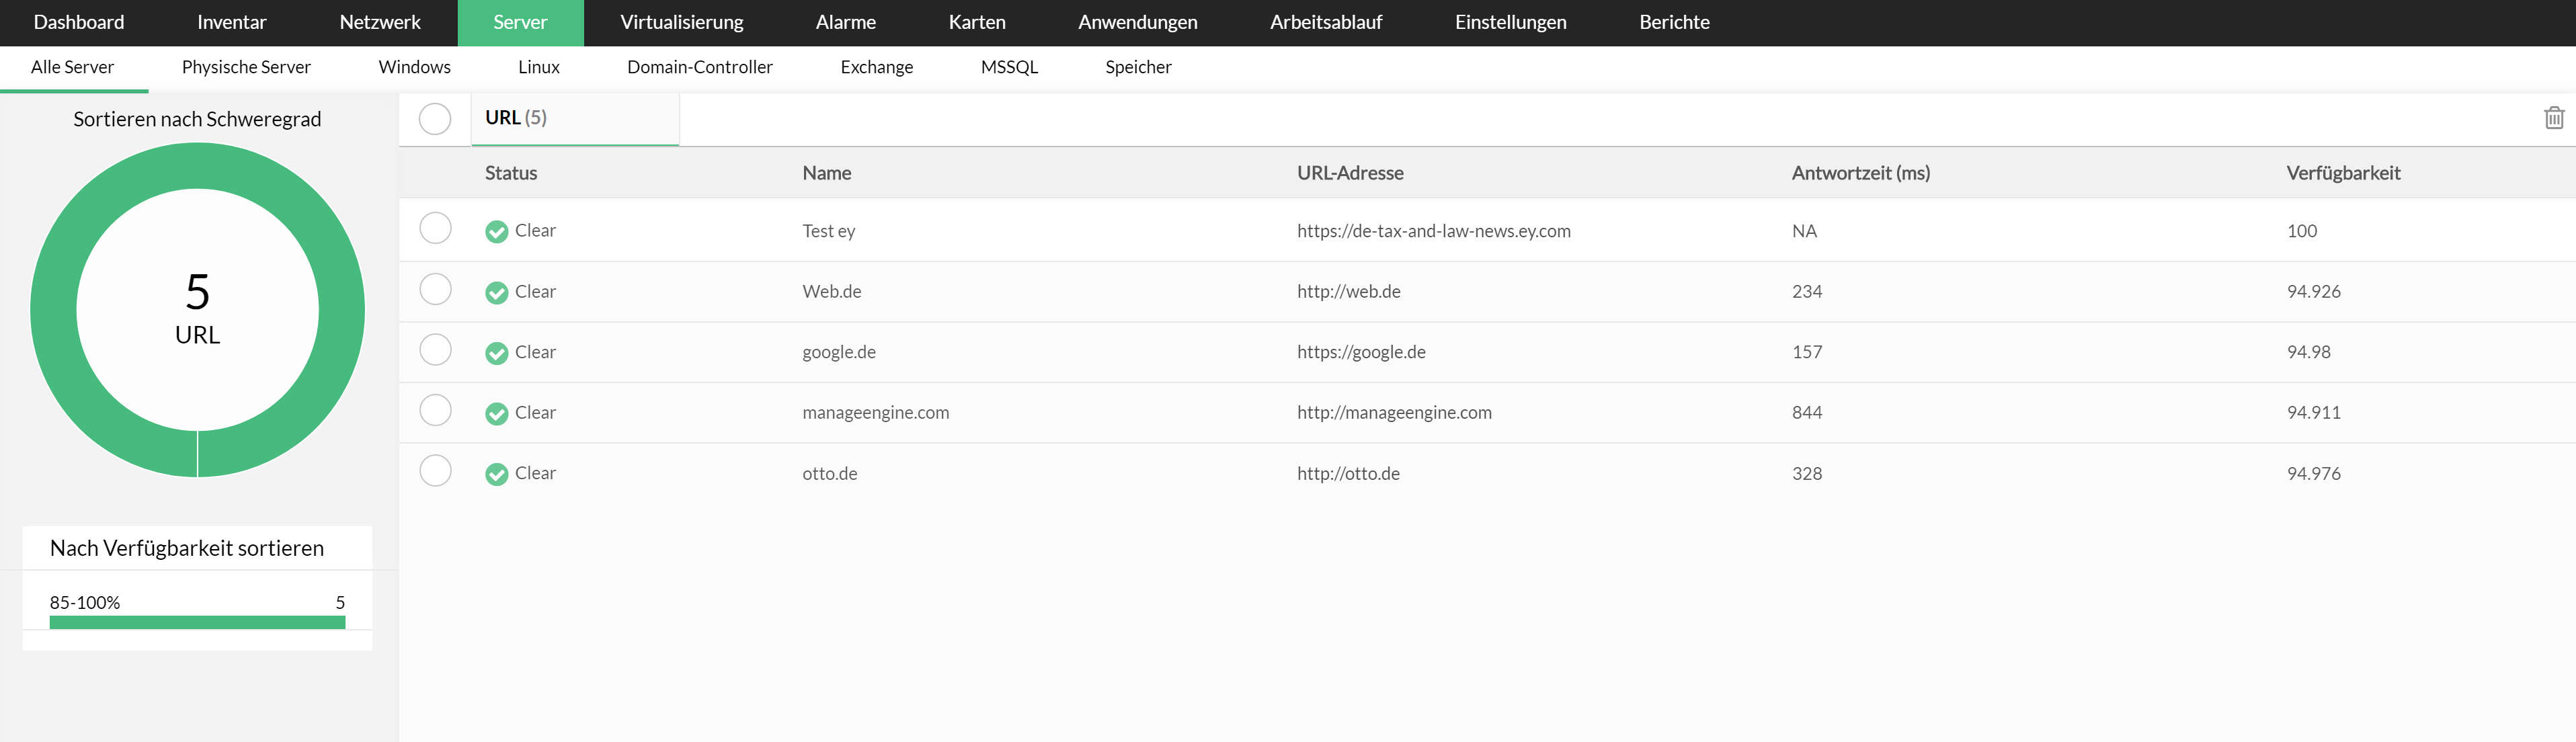Switch to Alle Server tab
The height and width of the screenshot is (742, 2576).
coord(73,67)
